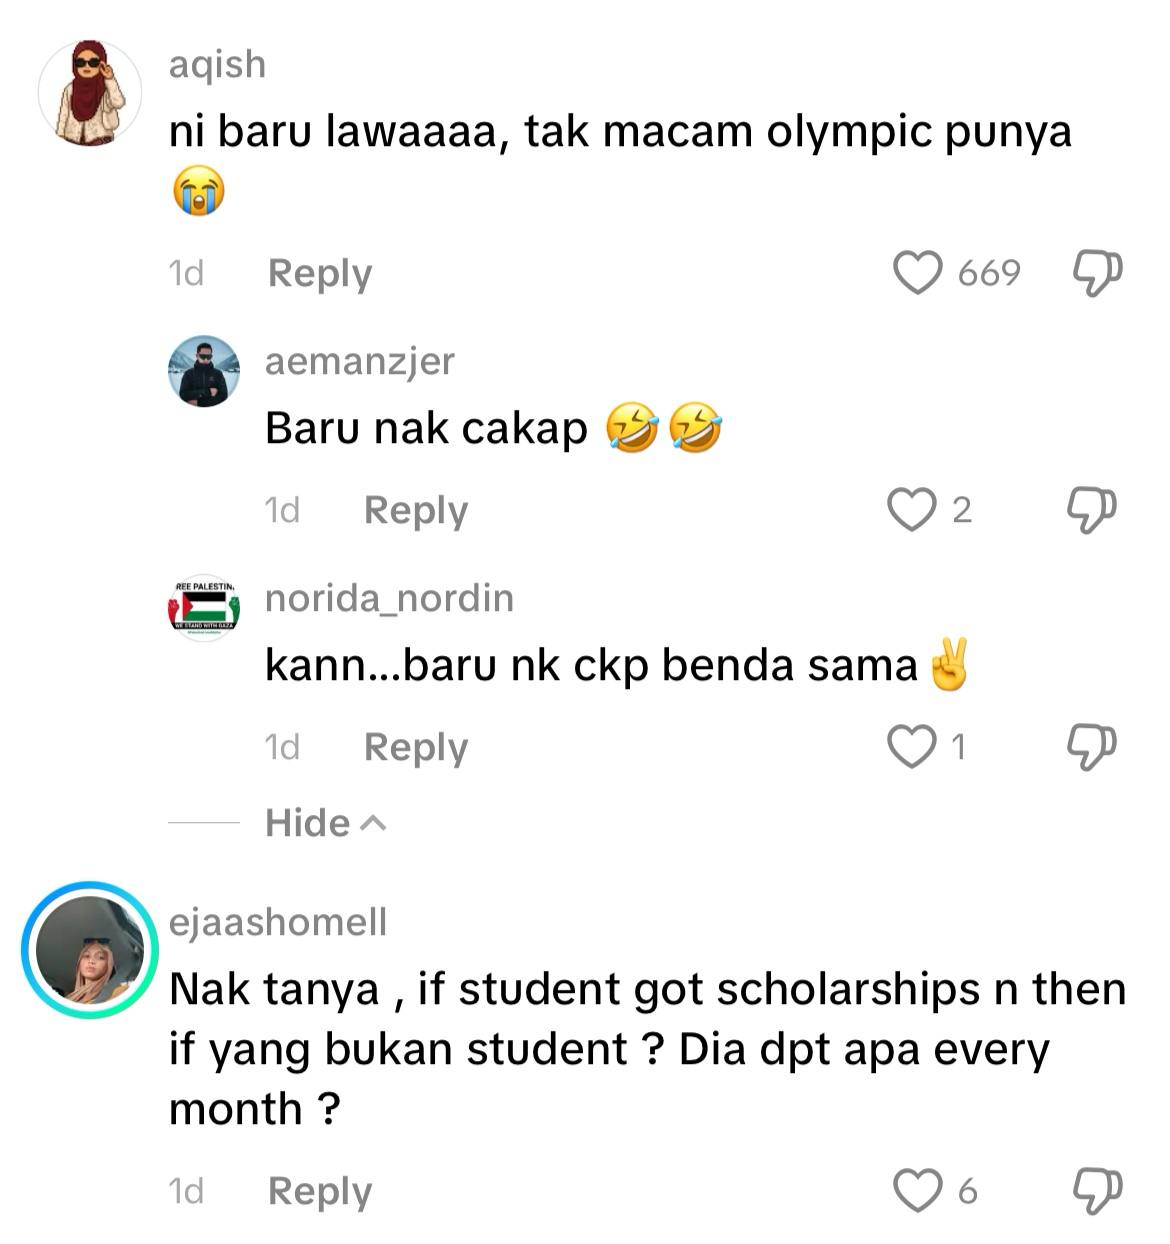1170x1244 pixels.
Task: Dislike ejaashomell's comment
Action: [x=1097, y=1191]
